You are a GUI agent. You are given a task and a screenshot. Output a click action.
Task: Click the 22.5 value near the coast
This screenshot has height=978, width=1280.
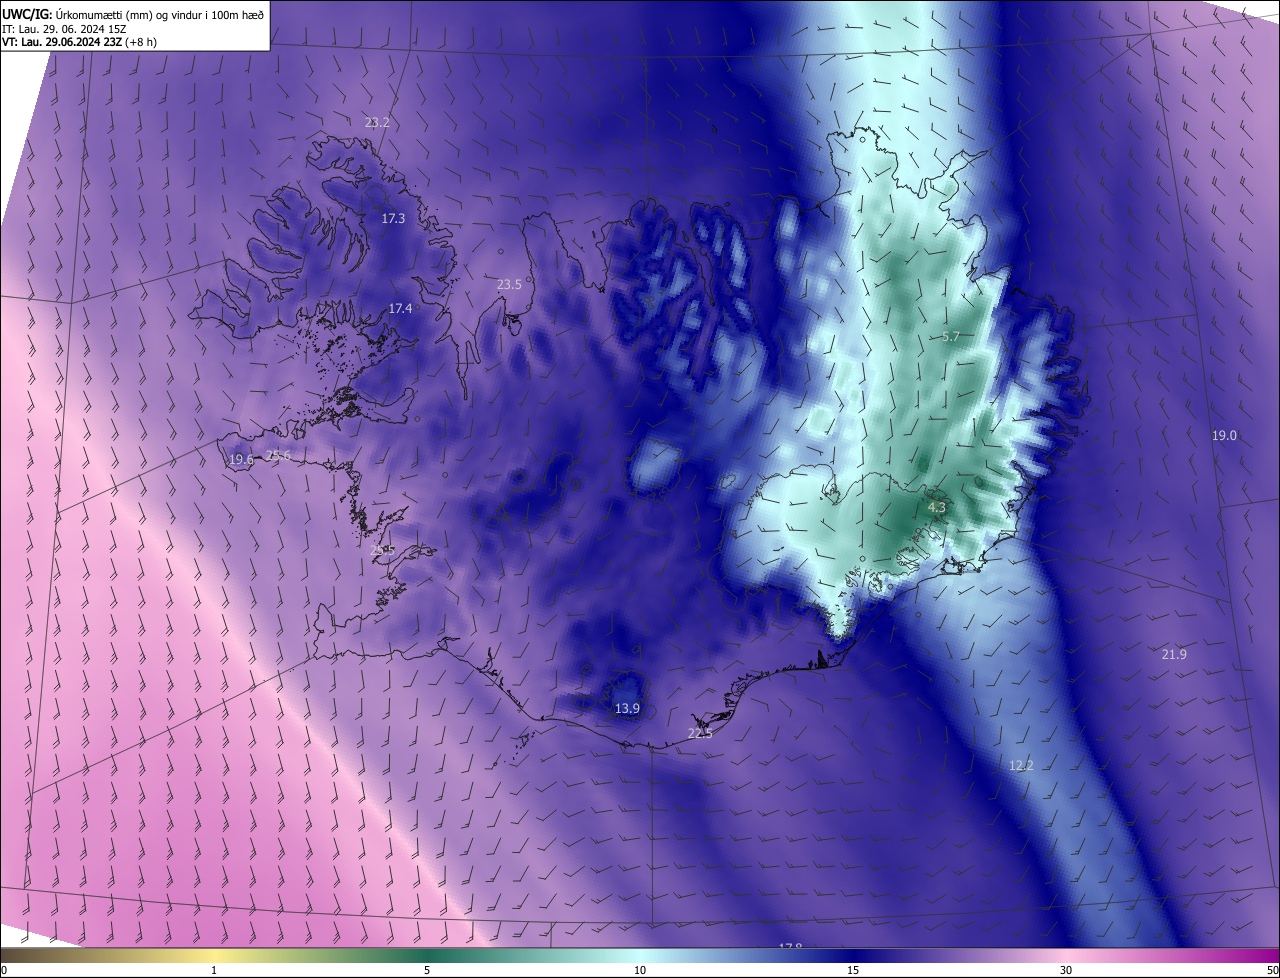700,734
